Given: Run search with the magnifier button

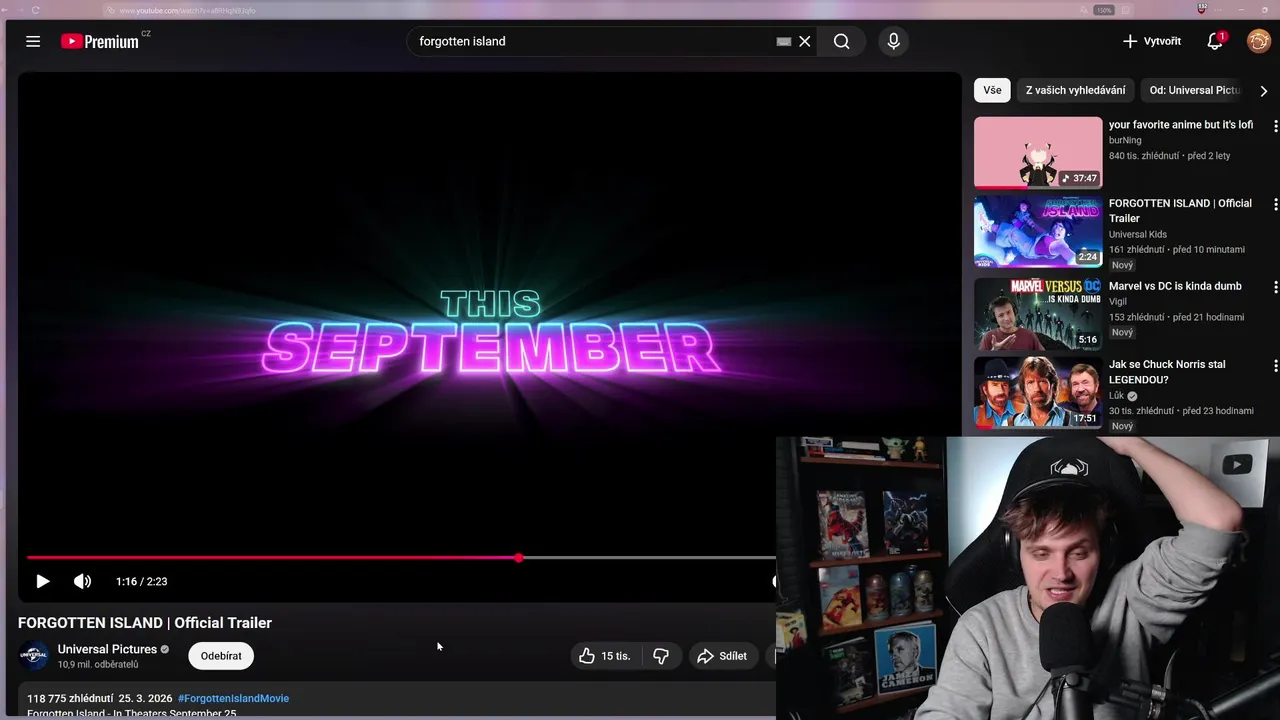Looking at the screenshot, I should pyautogui.click(x=842, y=41).
